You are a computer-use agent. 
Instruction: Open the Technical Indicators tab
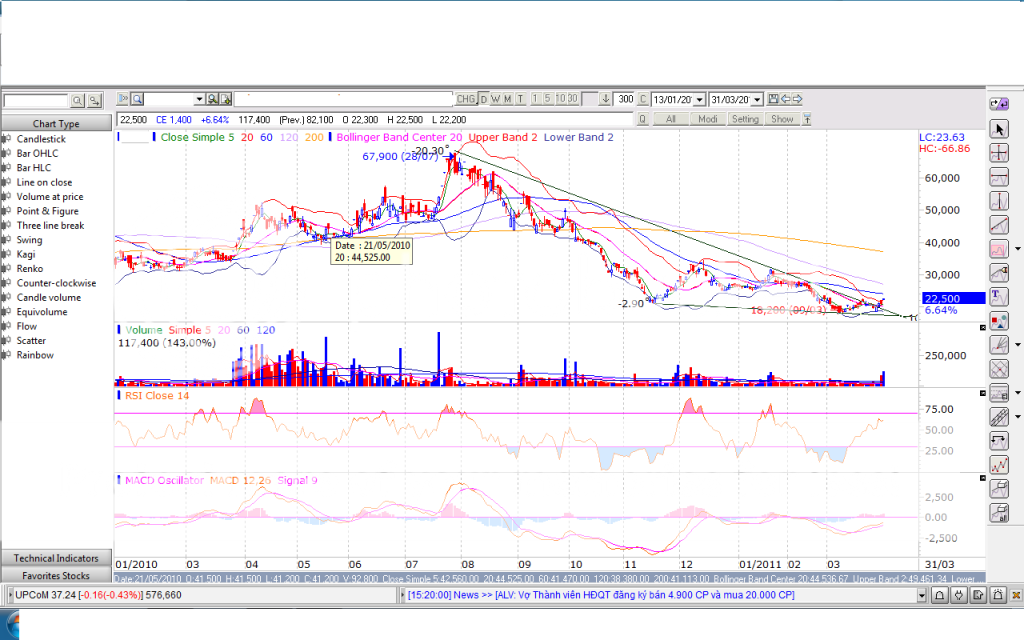point(56,558)
